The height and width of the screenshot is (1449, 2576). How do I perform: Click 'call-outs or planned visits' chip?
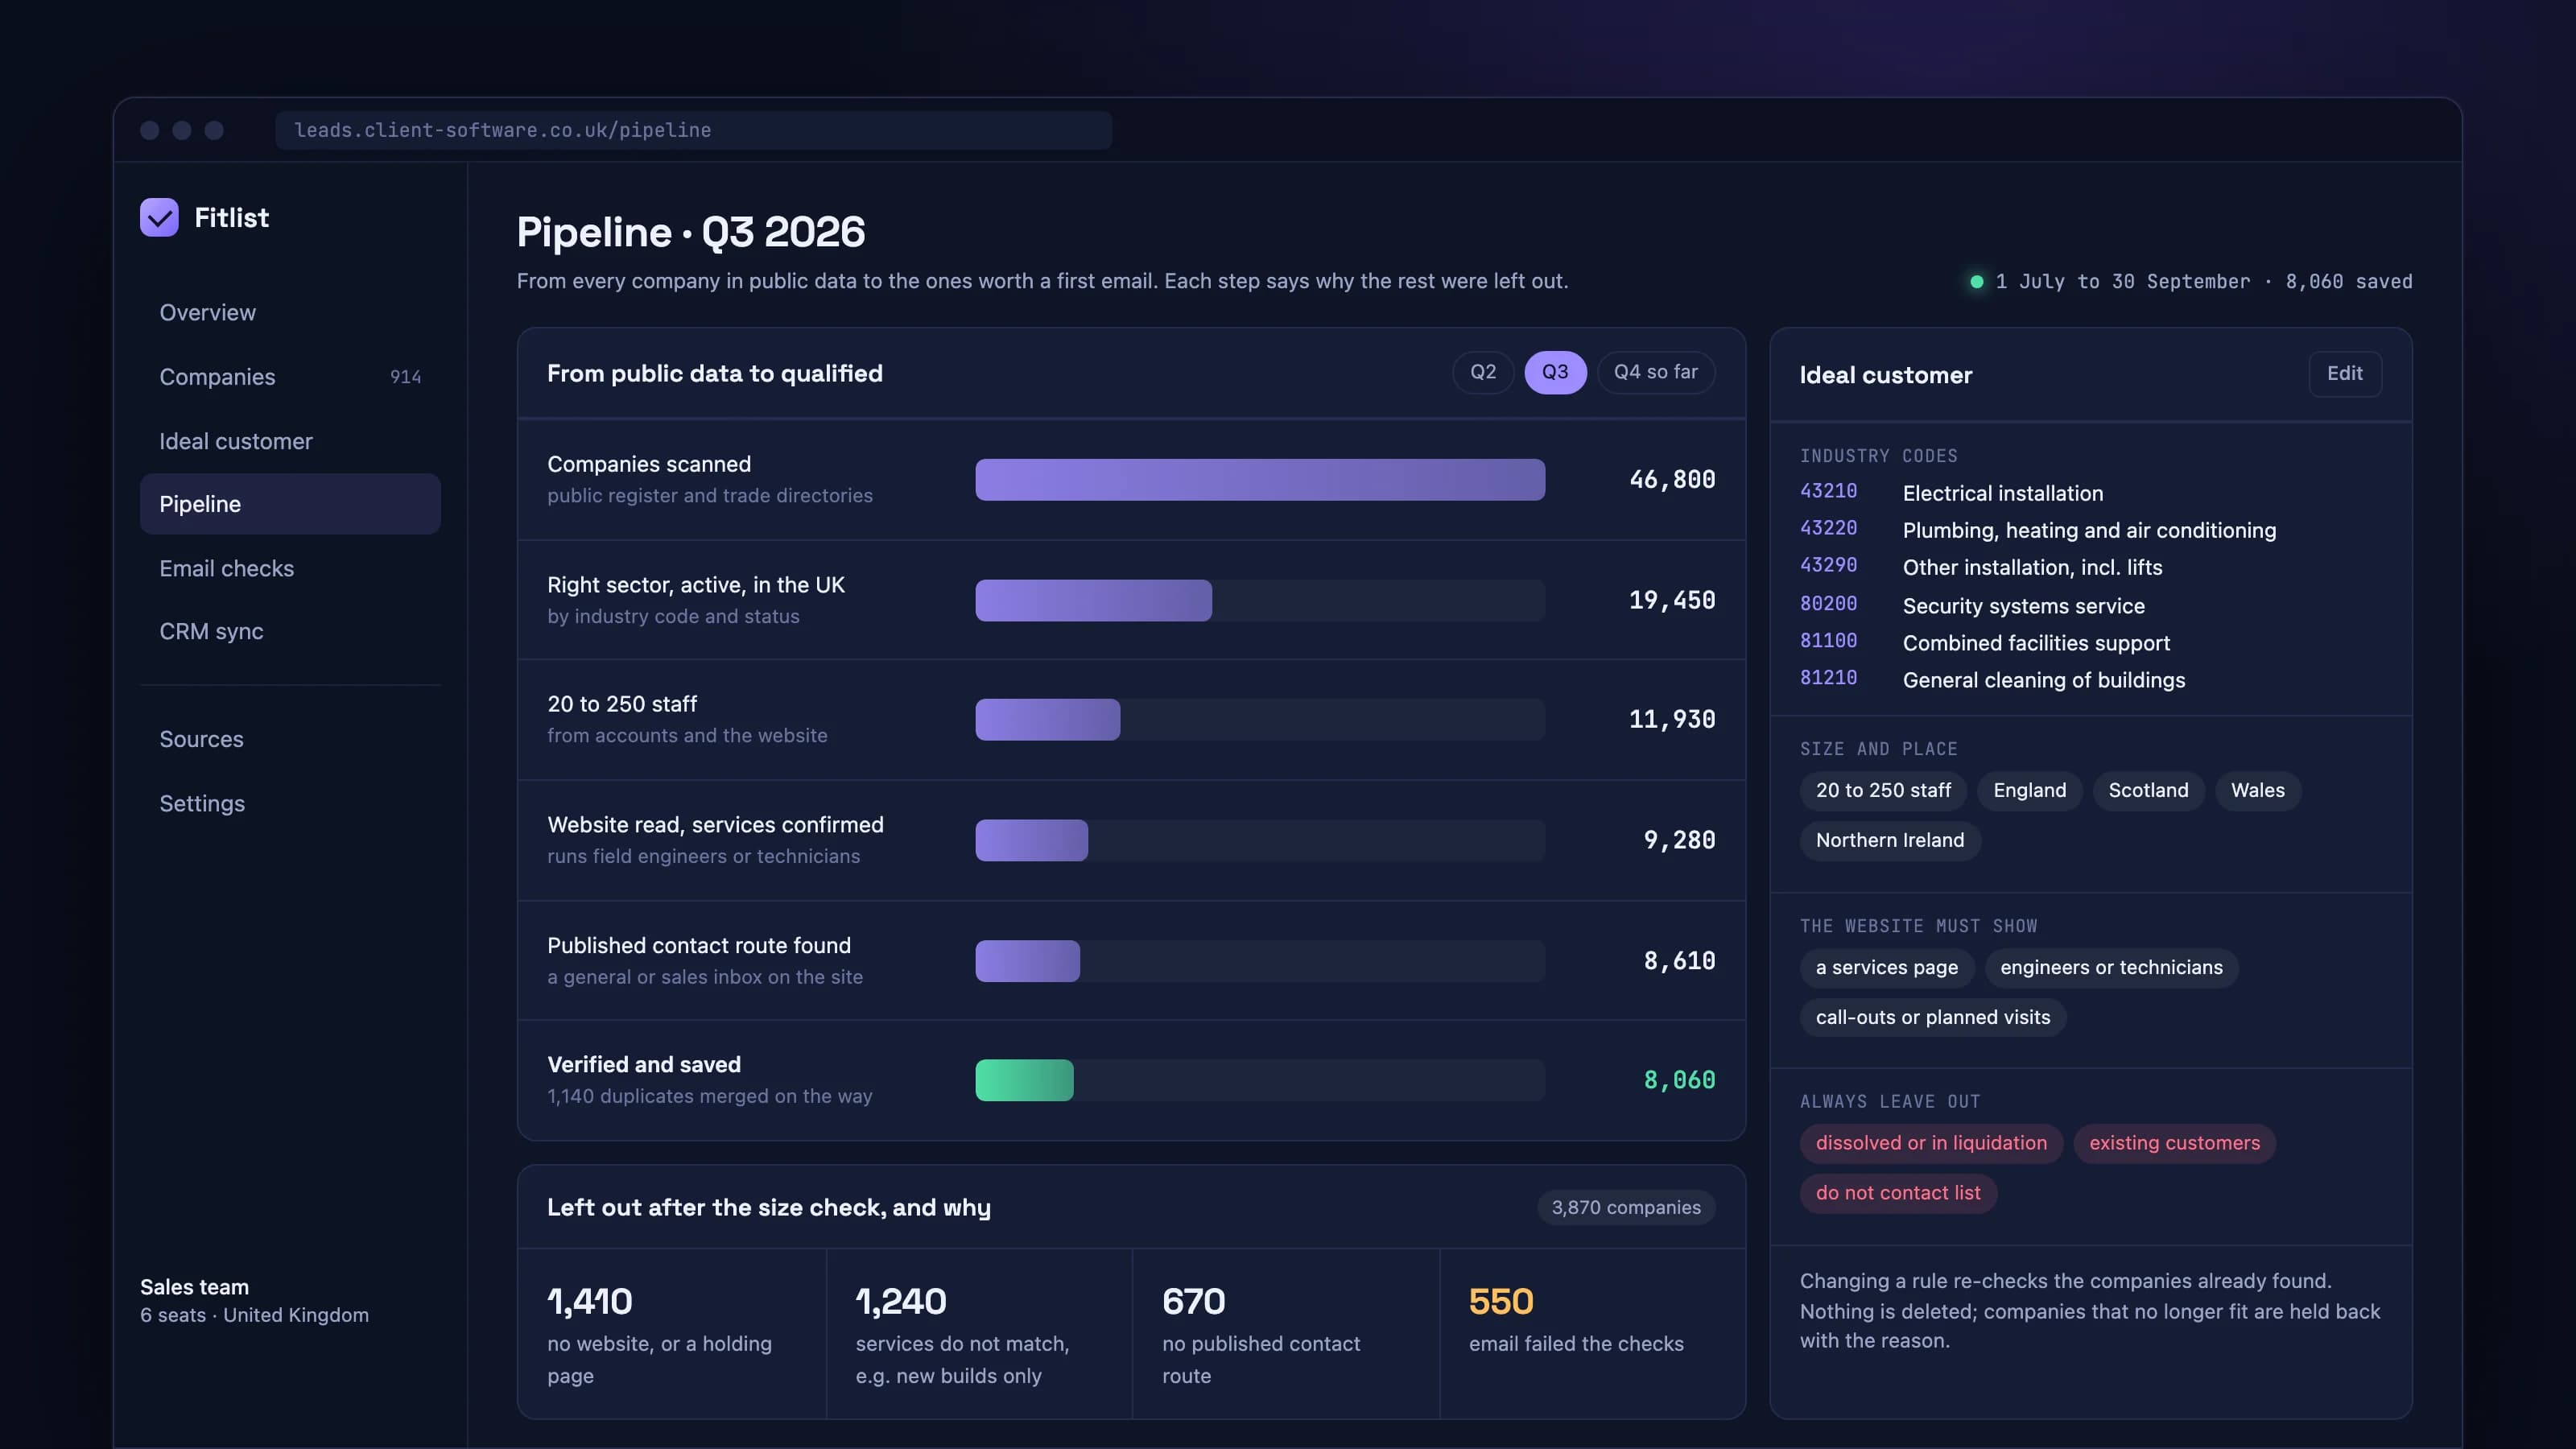(1932, 1017)
